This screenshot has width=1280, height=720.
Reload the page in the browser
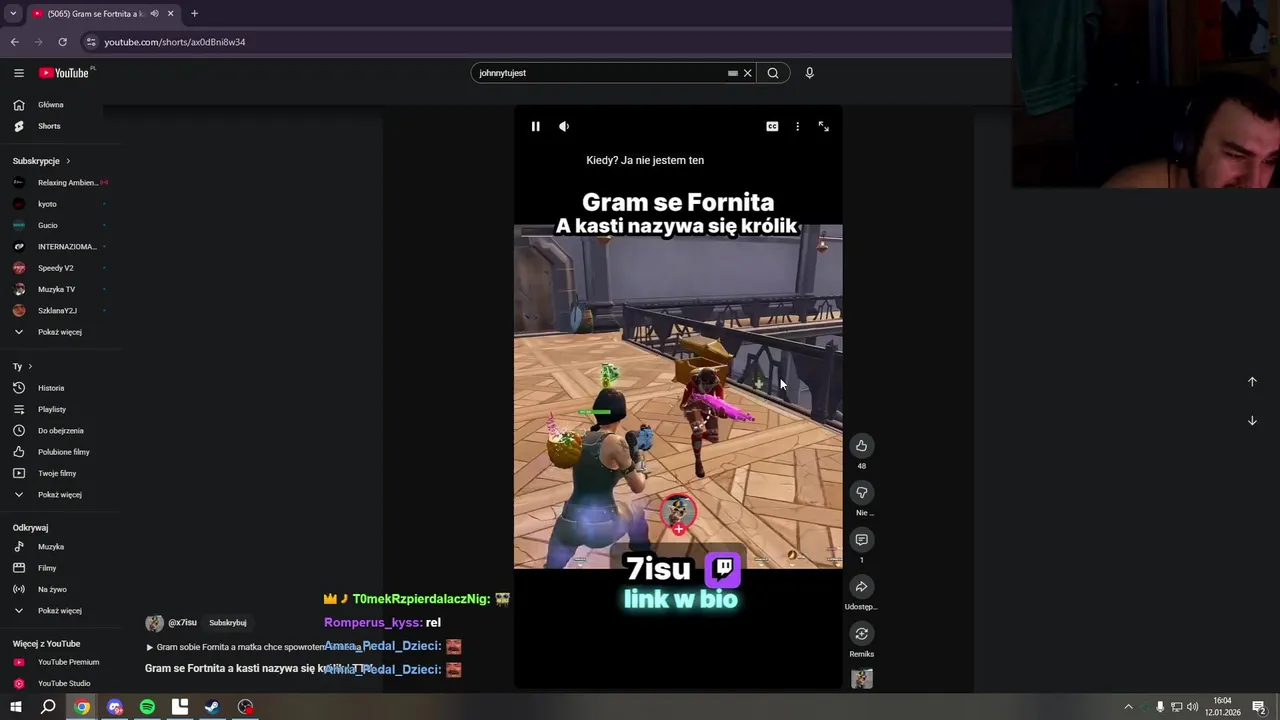point(62,42)
